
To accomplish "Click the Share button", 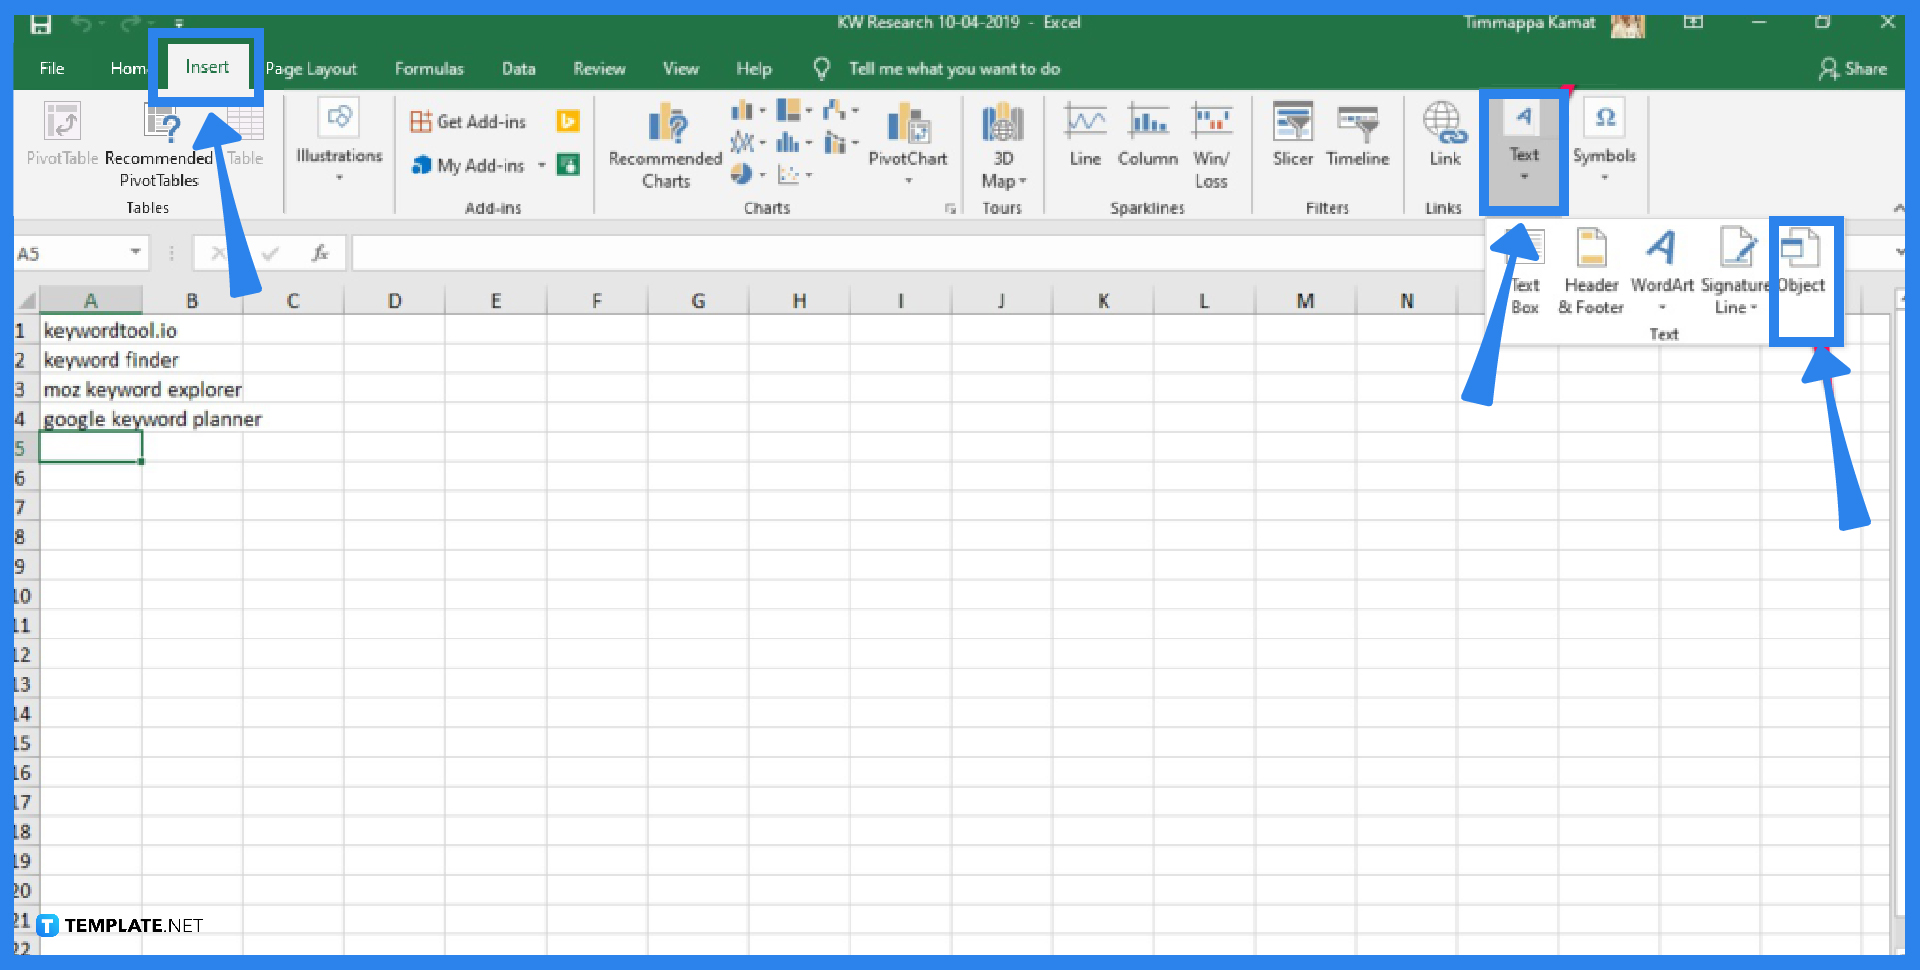I will click(1855, 68).
